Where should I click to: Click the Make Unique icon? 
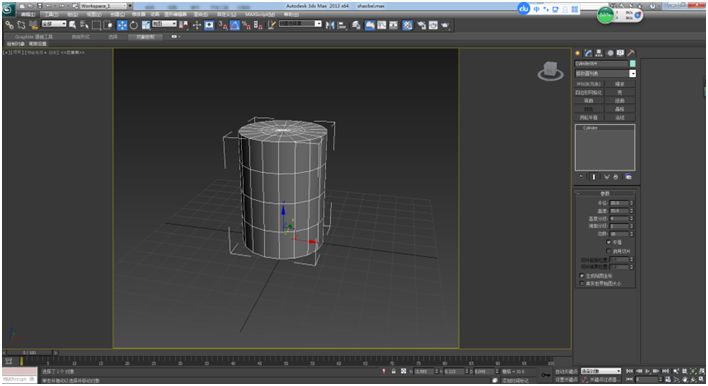pos(606,177)
